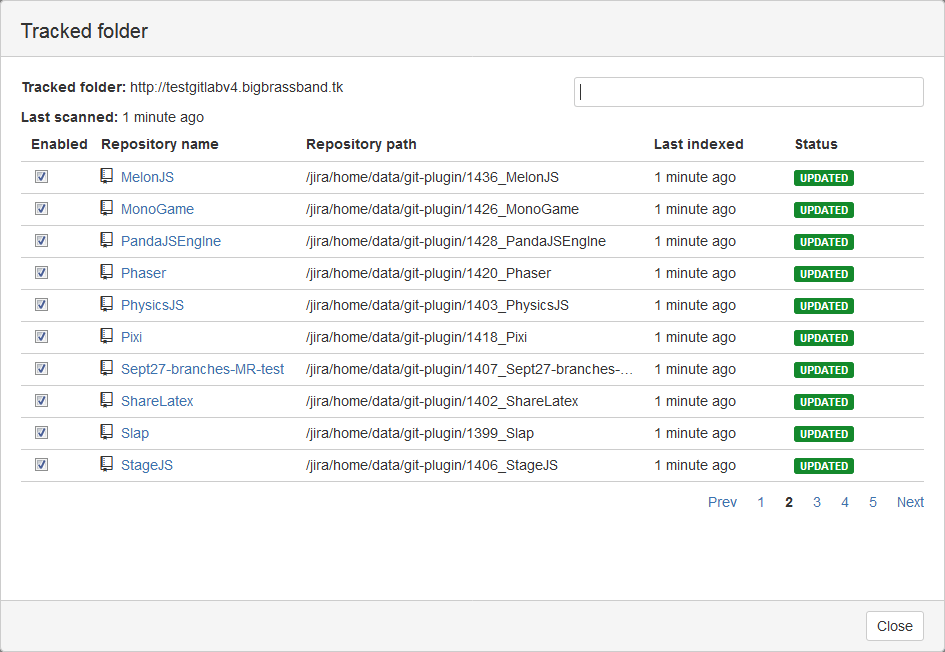This screenshot has height=652, width=945.
Task: Jump to page 5 of repositories
Action: (873, 502)
